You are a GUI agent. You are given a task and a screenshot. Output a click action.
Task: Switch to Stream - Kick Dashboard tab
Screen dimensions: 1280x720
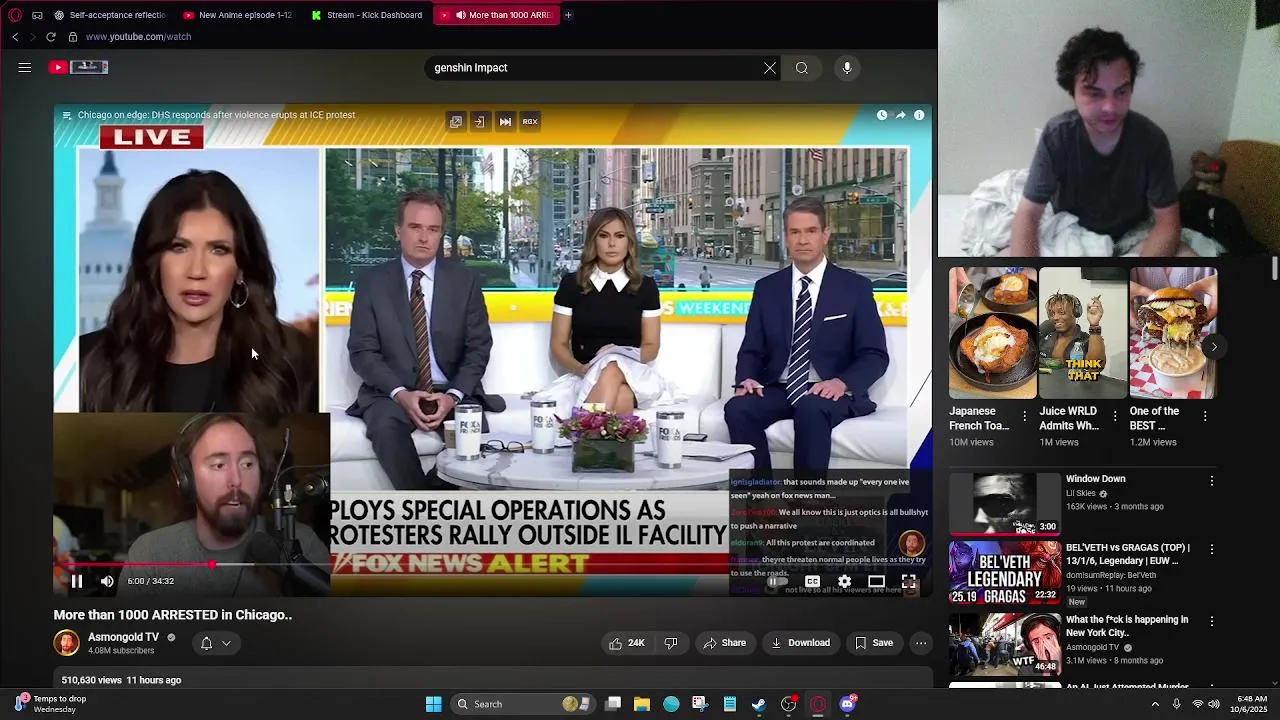368,15
